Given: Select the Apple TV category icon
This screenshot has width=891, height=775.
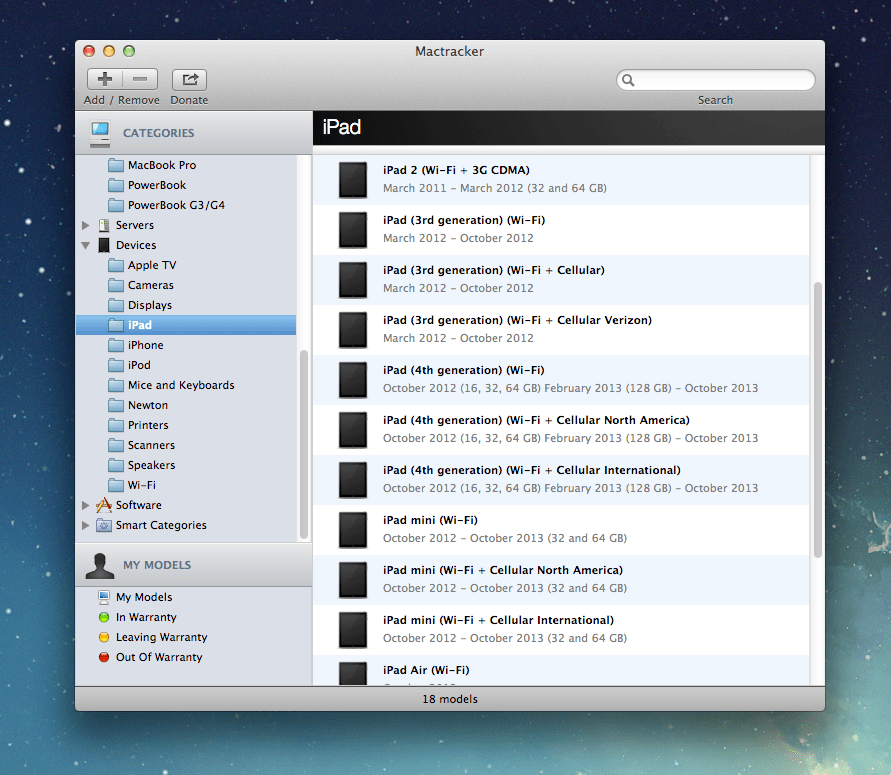Looking at the screenshot, I should (x=116, y=264).
